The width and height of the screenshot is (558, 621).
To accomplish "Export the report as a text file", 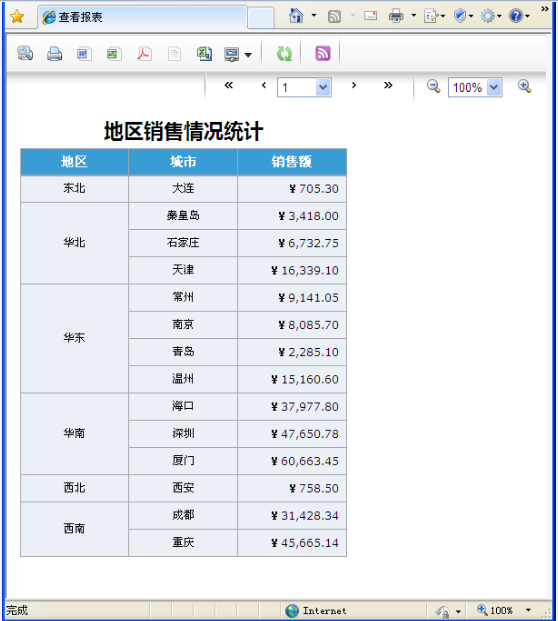I will point(174,53).
